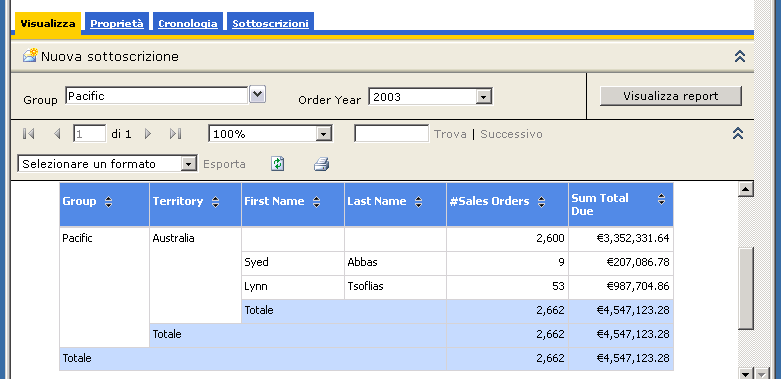Sort by the First Name column
This screenshot has height=379, width=781.
[x=316, y=202]
